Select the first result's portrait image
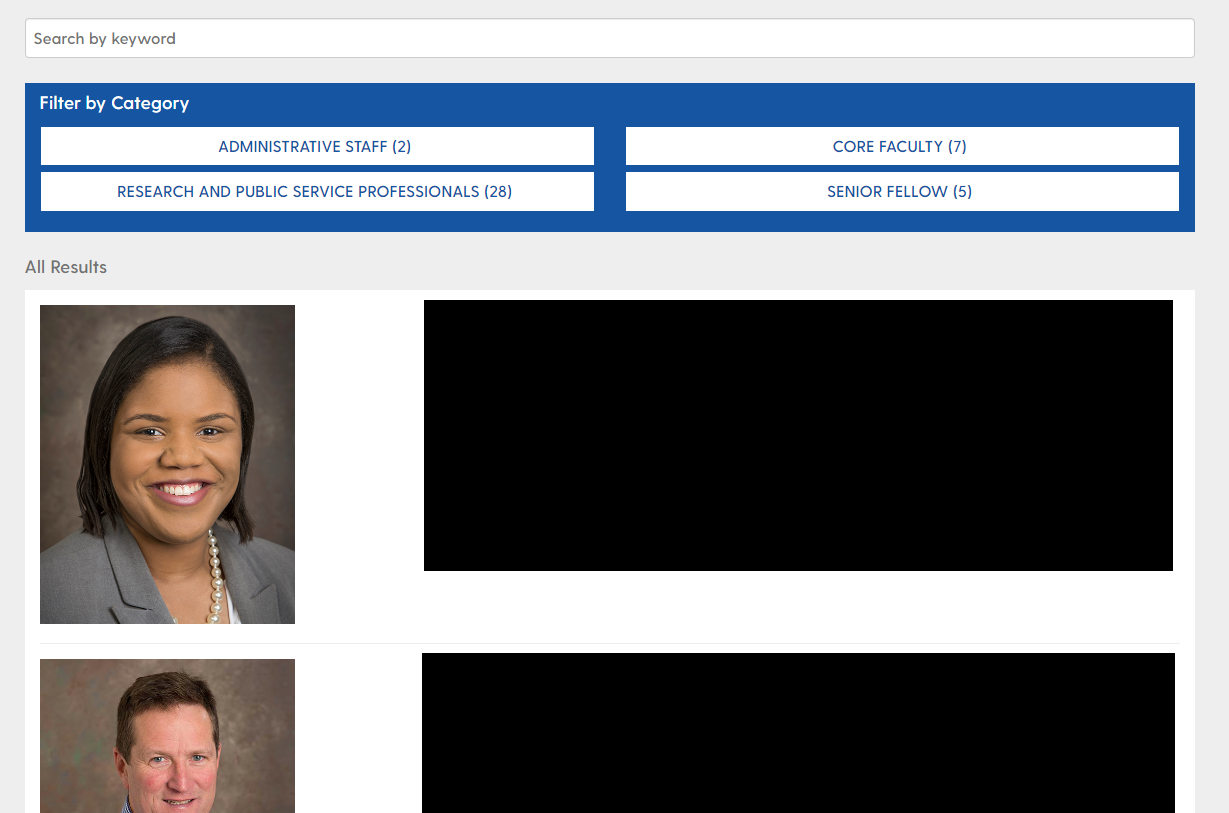1229x813 pixels. 167,464
